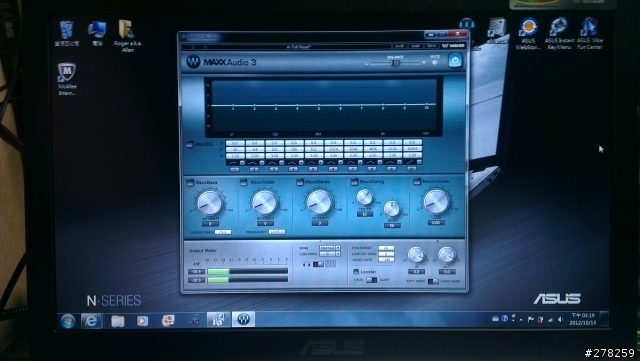Click the MaxxBass Intensity knob

pos(210,203)
